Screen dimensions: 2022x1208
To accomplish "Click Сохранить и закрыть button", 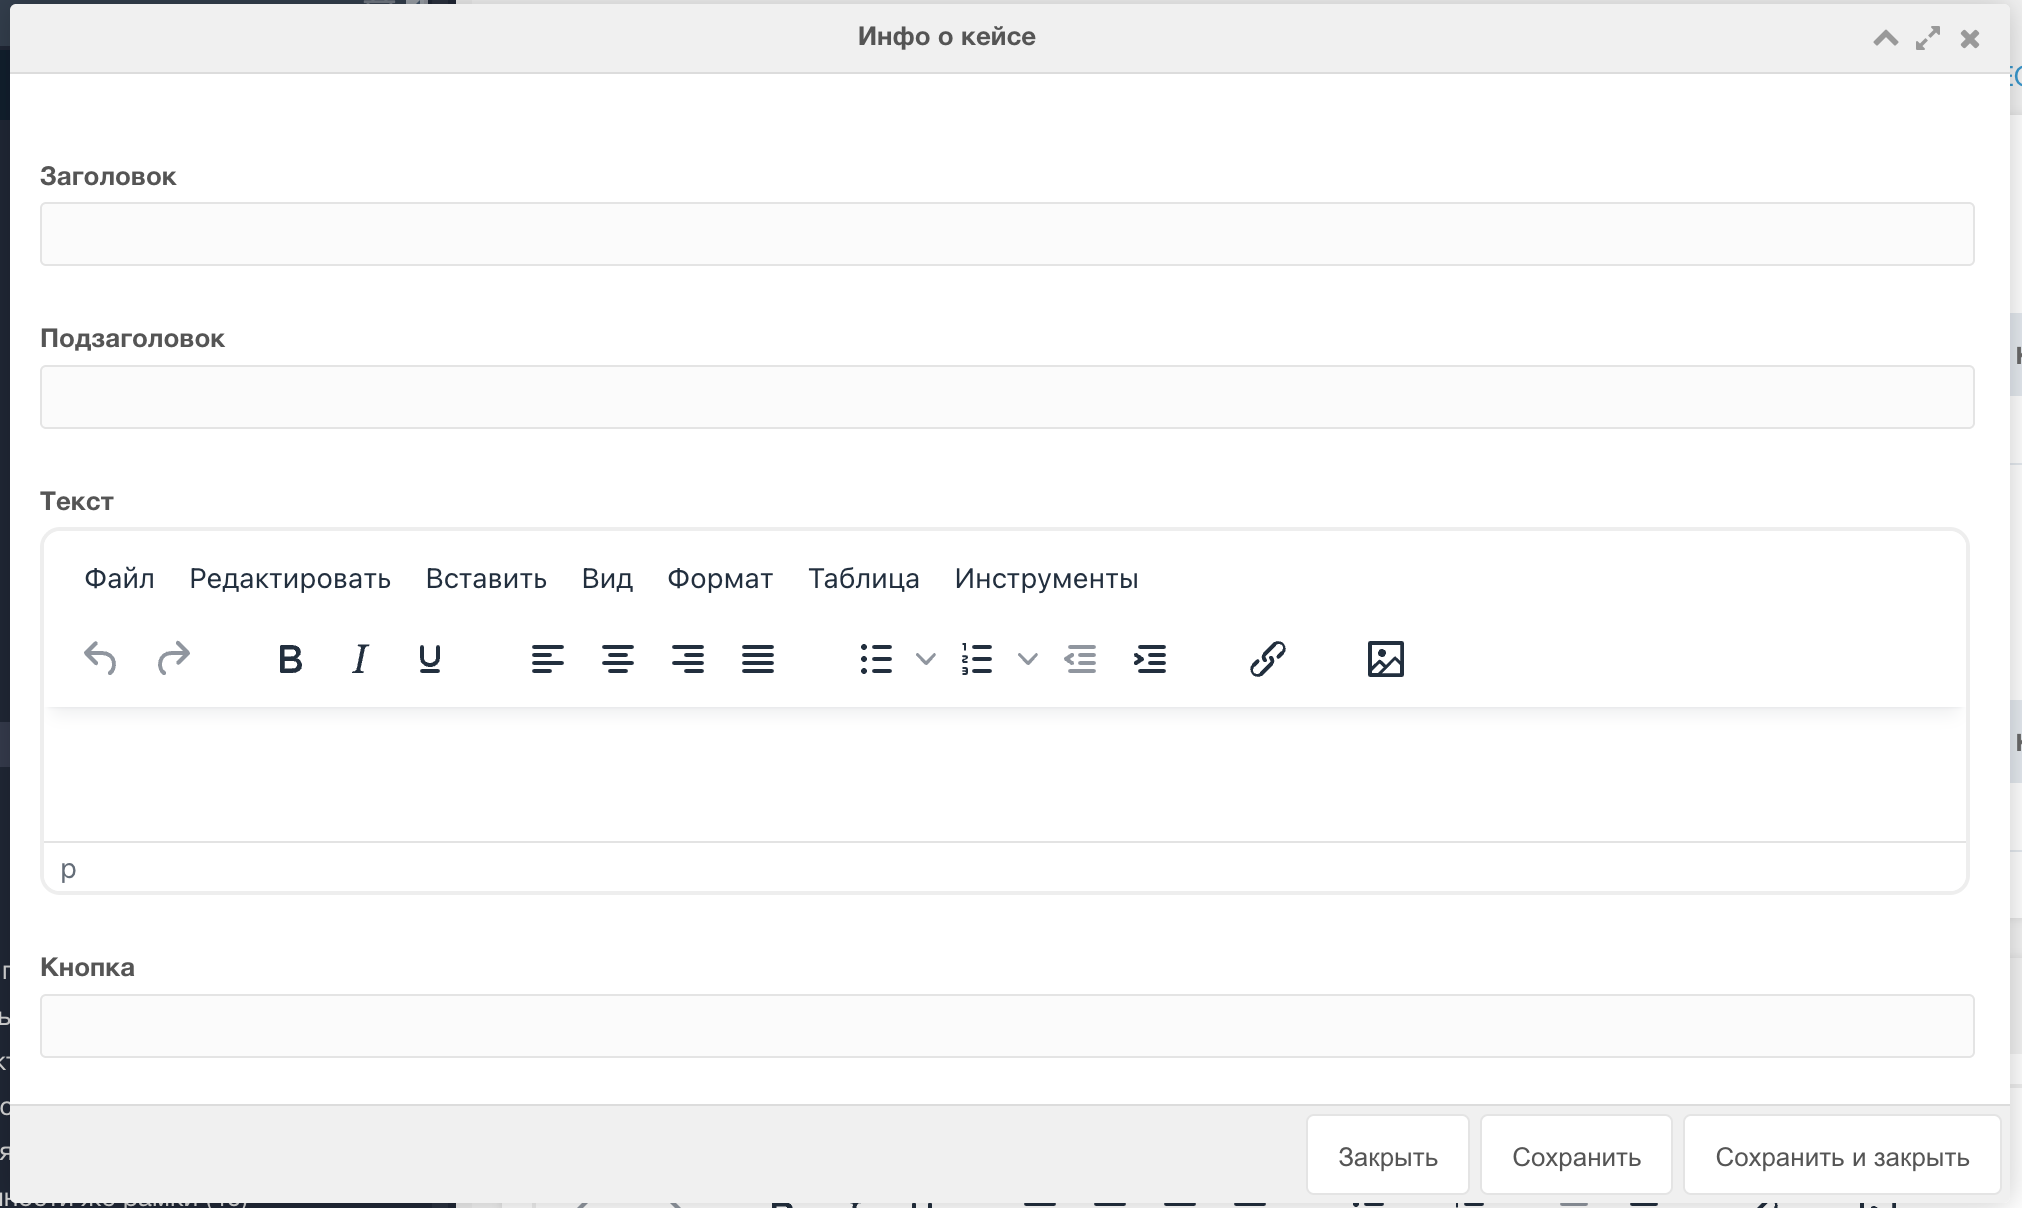I will tap(1842, 1157).
